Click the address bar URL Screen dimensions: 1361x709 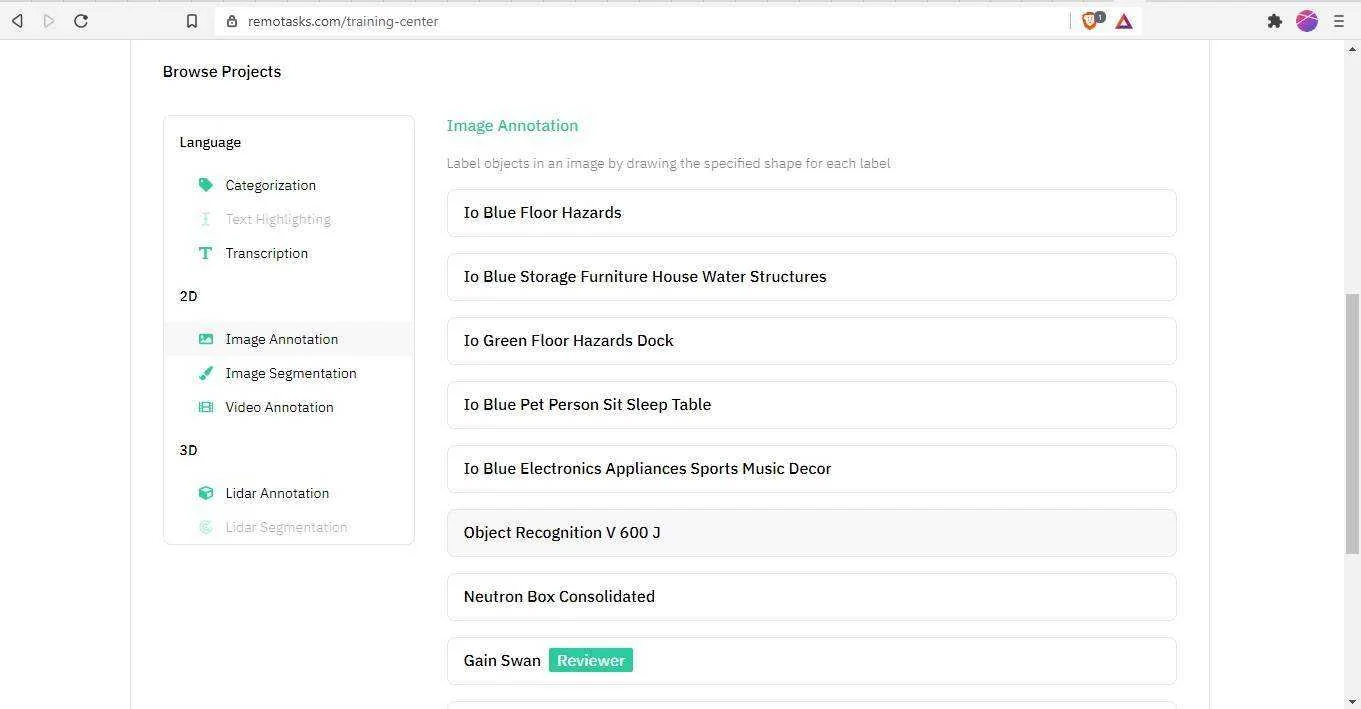[343, 21]
